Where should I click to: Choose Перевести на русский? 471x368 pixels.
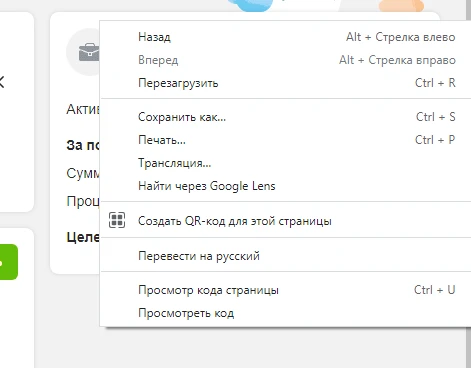point(286,256)
